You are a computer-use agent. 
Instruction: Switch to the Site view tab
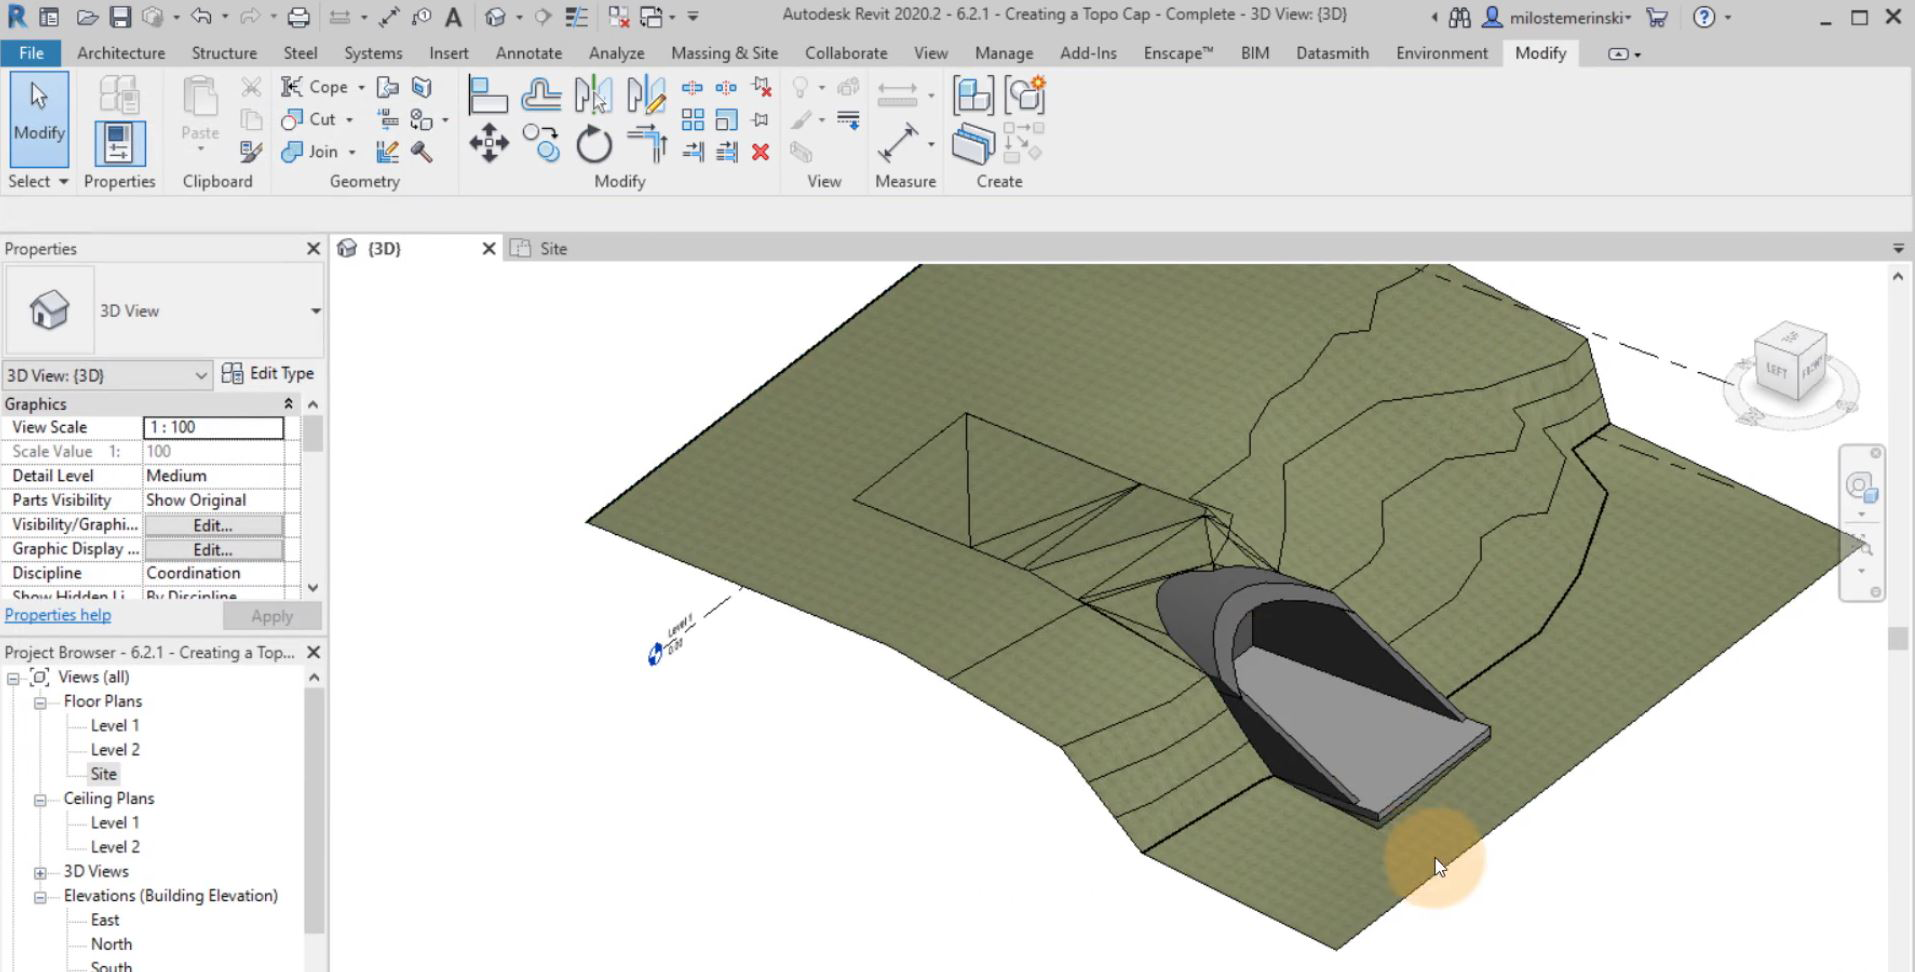tap(552, 248)
